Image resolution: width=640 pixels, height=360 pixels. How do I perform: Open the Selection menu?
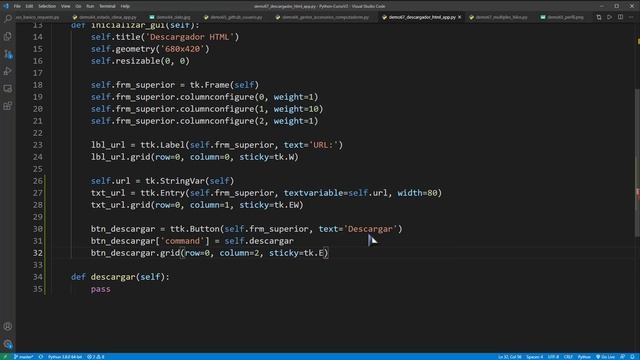point(47,6)
